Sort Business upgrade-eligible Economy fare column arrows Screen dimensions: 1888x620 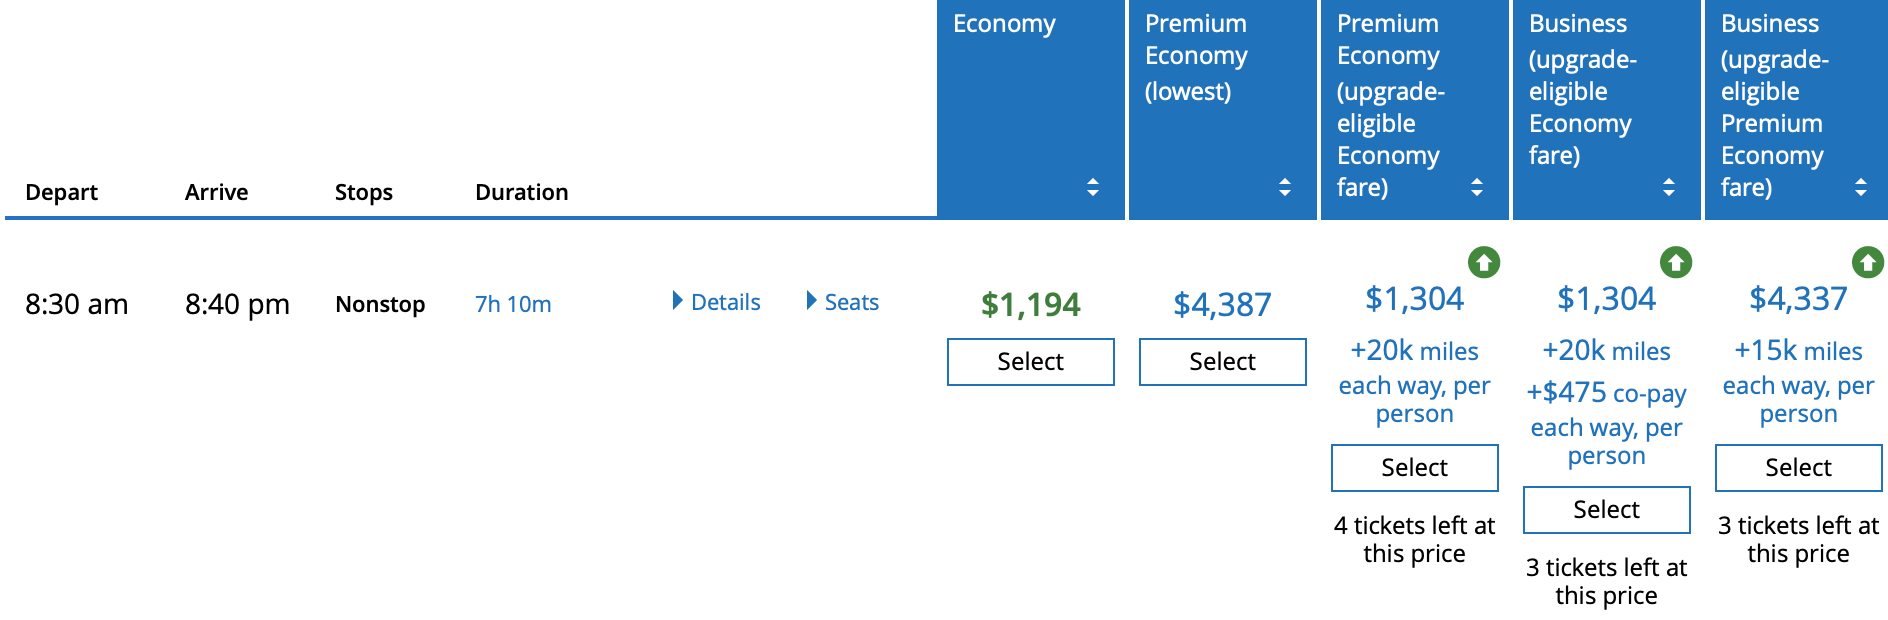[x=1668, y=187]
